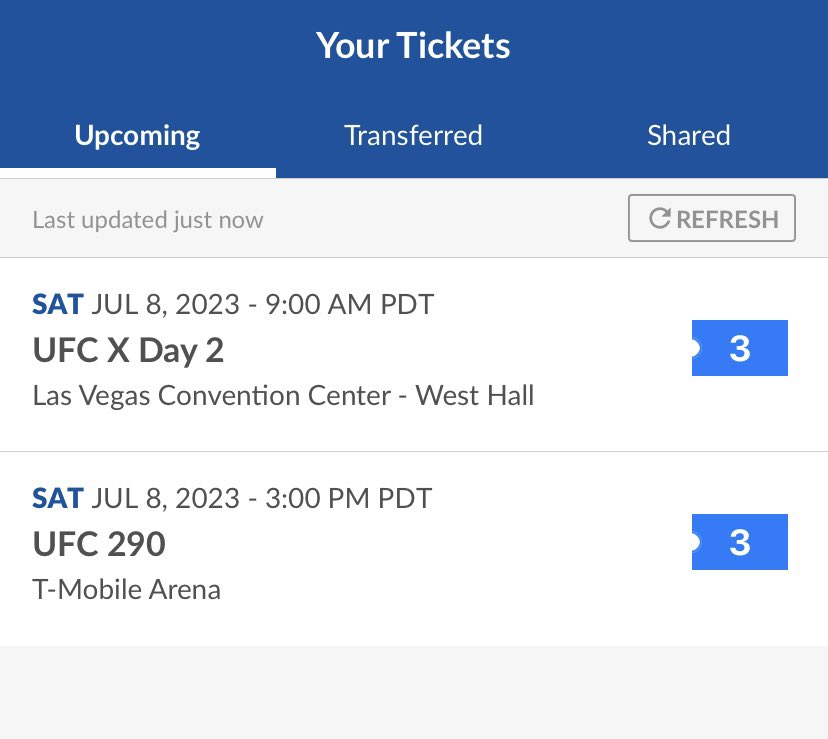Click the refresh circular arrow icon
This screenshot has width=828, height=739.
point(660,218)
